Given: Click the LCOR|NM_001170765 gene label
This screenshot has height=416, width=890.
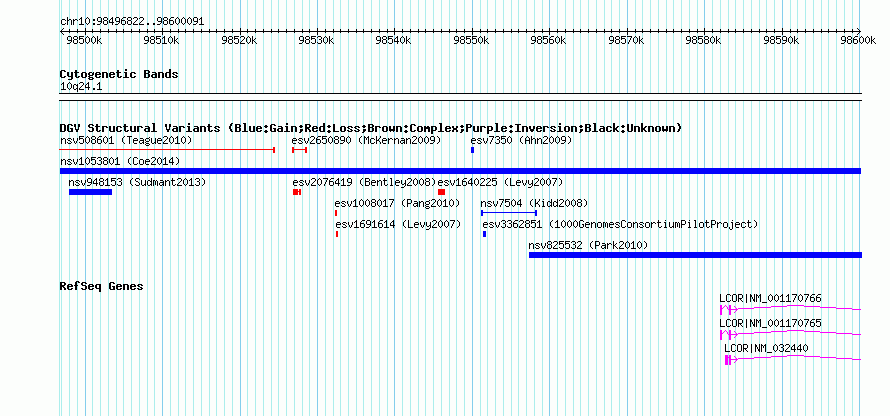Looking at the screenshot, I should (770, 323).
